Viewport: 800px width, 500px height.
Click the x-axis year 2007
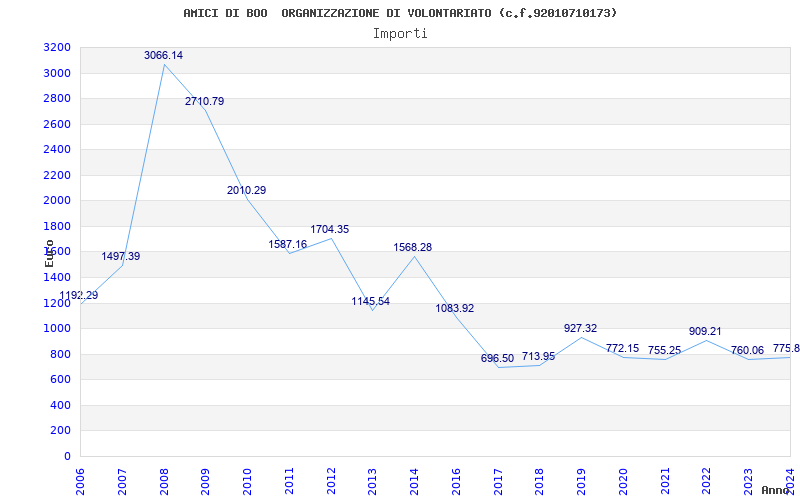point(122,482)
